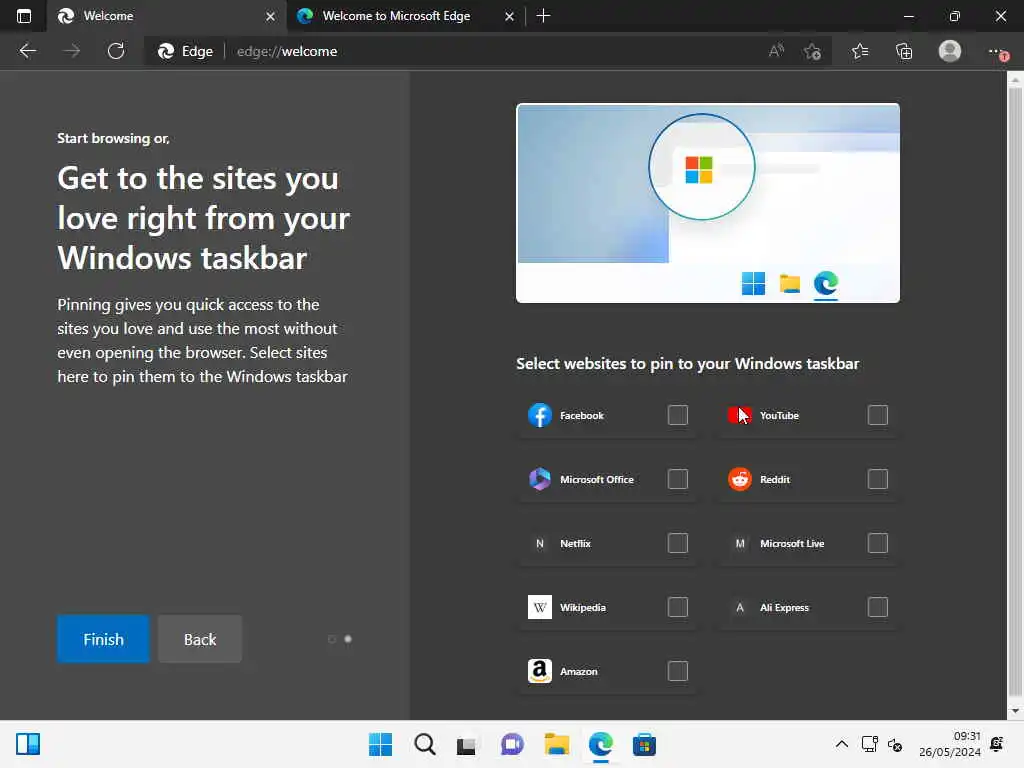Open the tab actions menu icon
This screenshot has width=1024, height=768.
[24, 16]
